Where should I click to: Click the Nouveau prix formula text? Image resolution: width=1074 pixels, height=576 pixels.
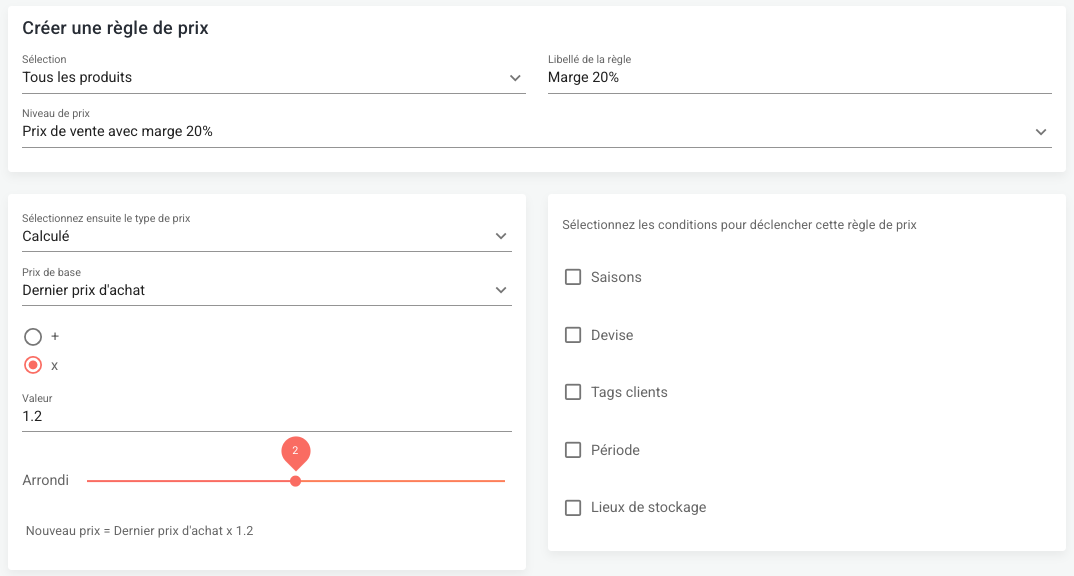(139, 531)
